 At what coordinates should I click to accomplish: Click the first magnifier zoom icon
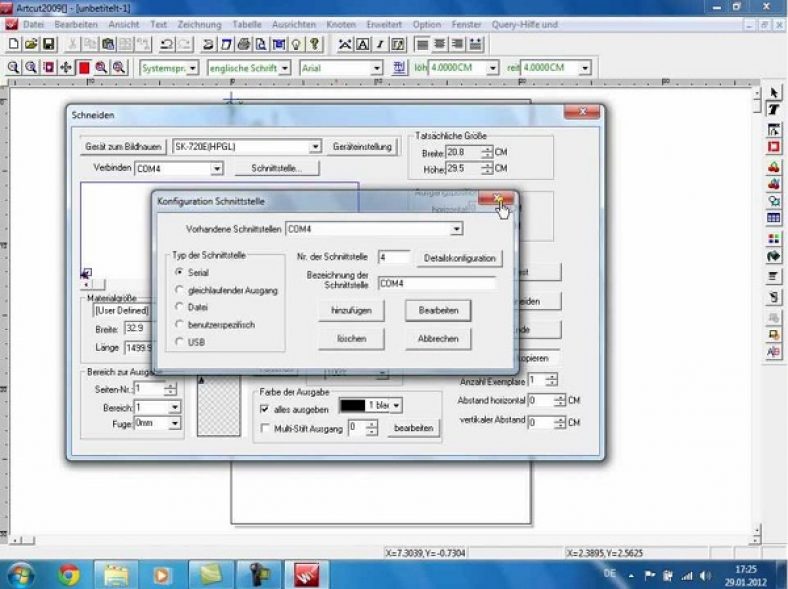tap(14, 68)
